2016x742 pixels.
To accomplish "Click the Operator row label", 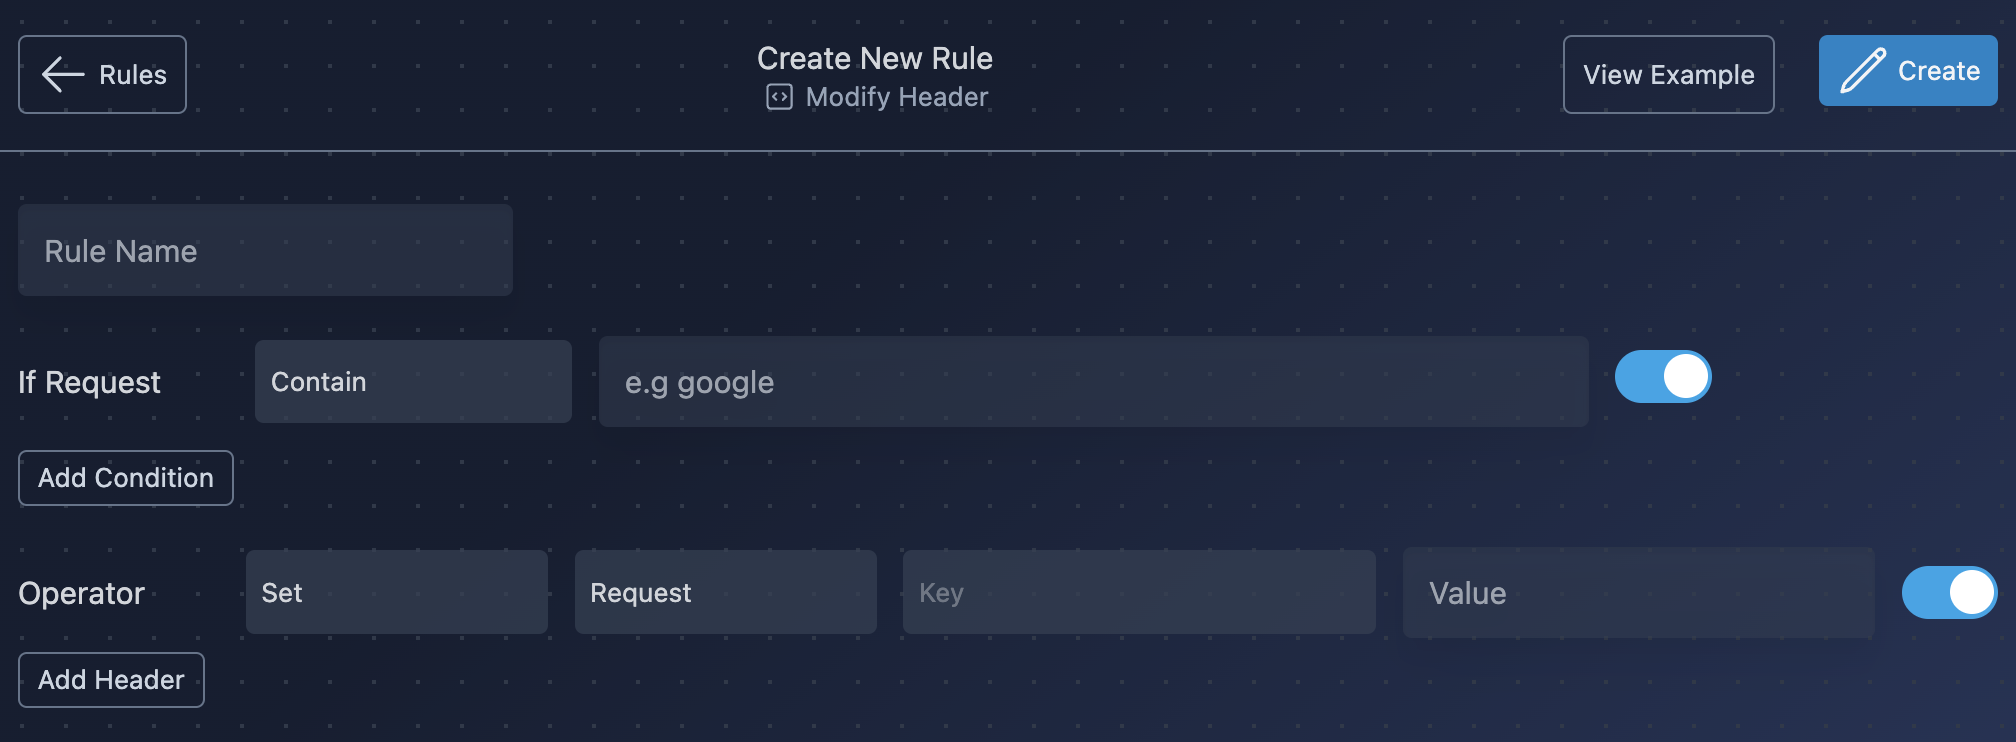I will click(81, 593).
